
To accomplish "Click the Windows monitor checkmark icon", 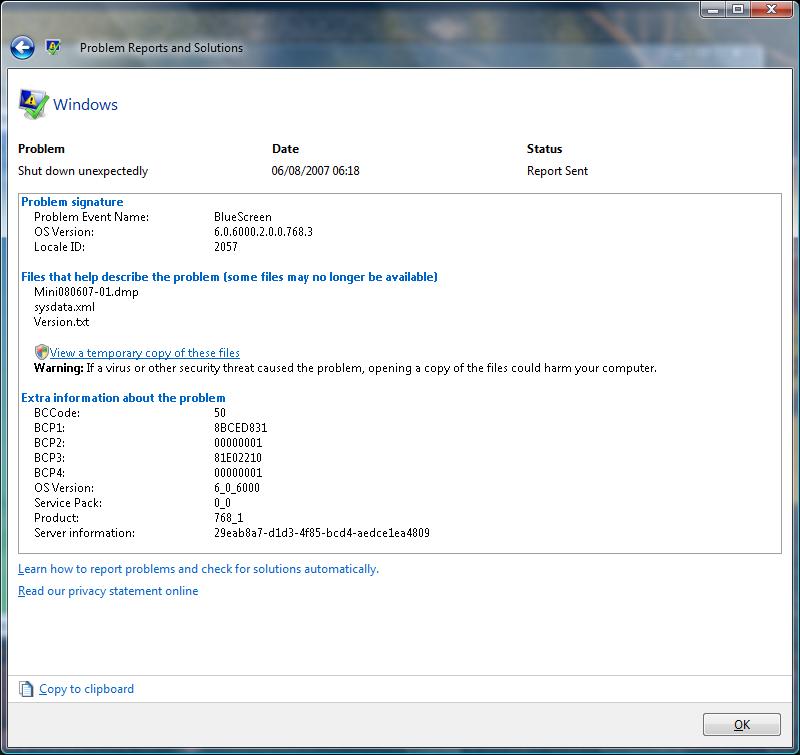I will pyautogui.click(x=34, y=104).
